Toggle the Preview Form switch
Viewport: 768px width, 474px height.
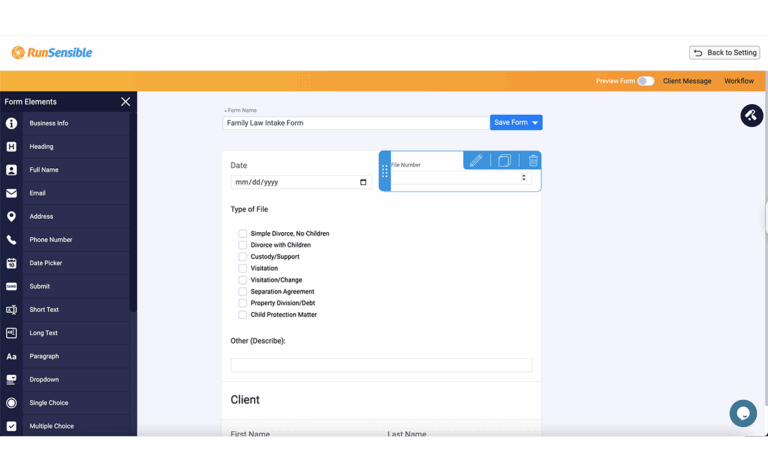(x=645, y=81)
